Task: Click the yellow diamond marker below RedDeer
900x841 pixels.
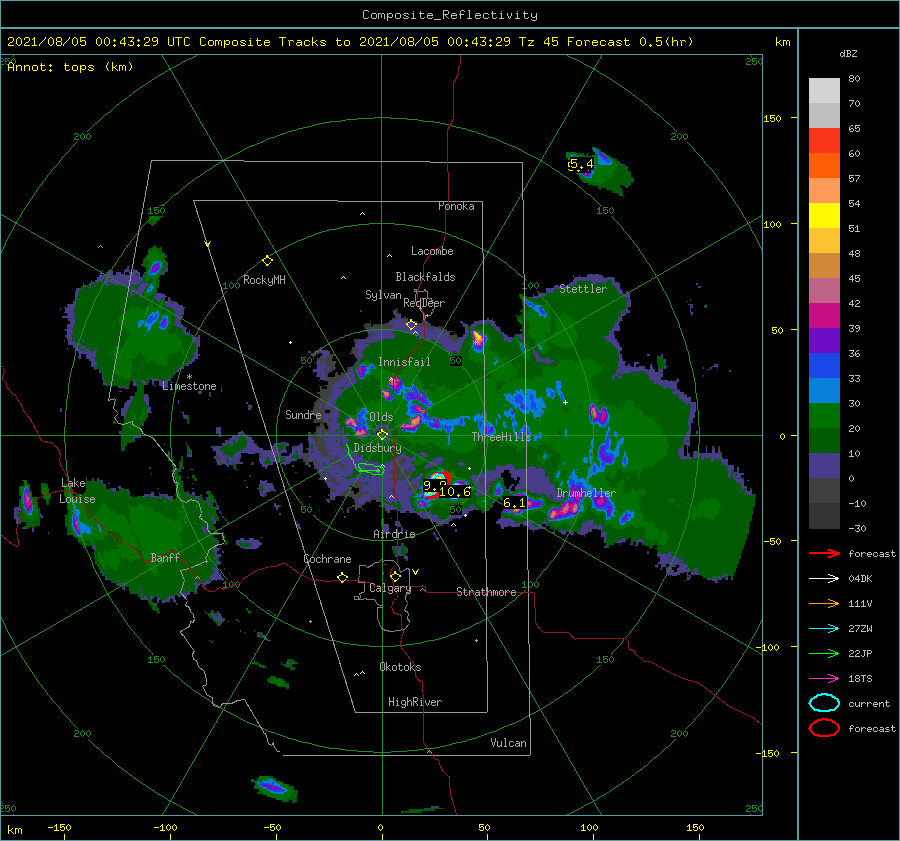Action: point(411,325)
